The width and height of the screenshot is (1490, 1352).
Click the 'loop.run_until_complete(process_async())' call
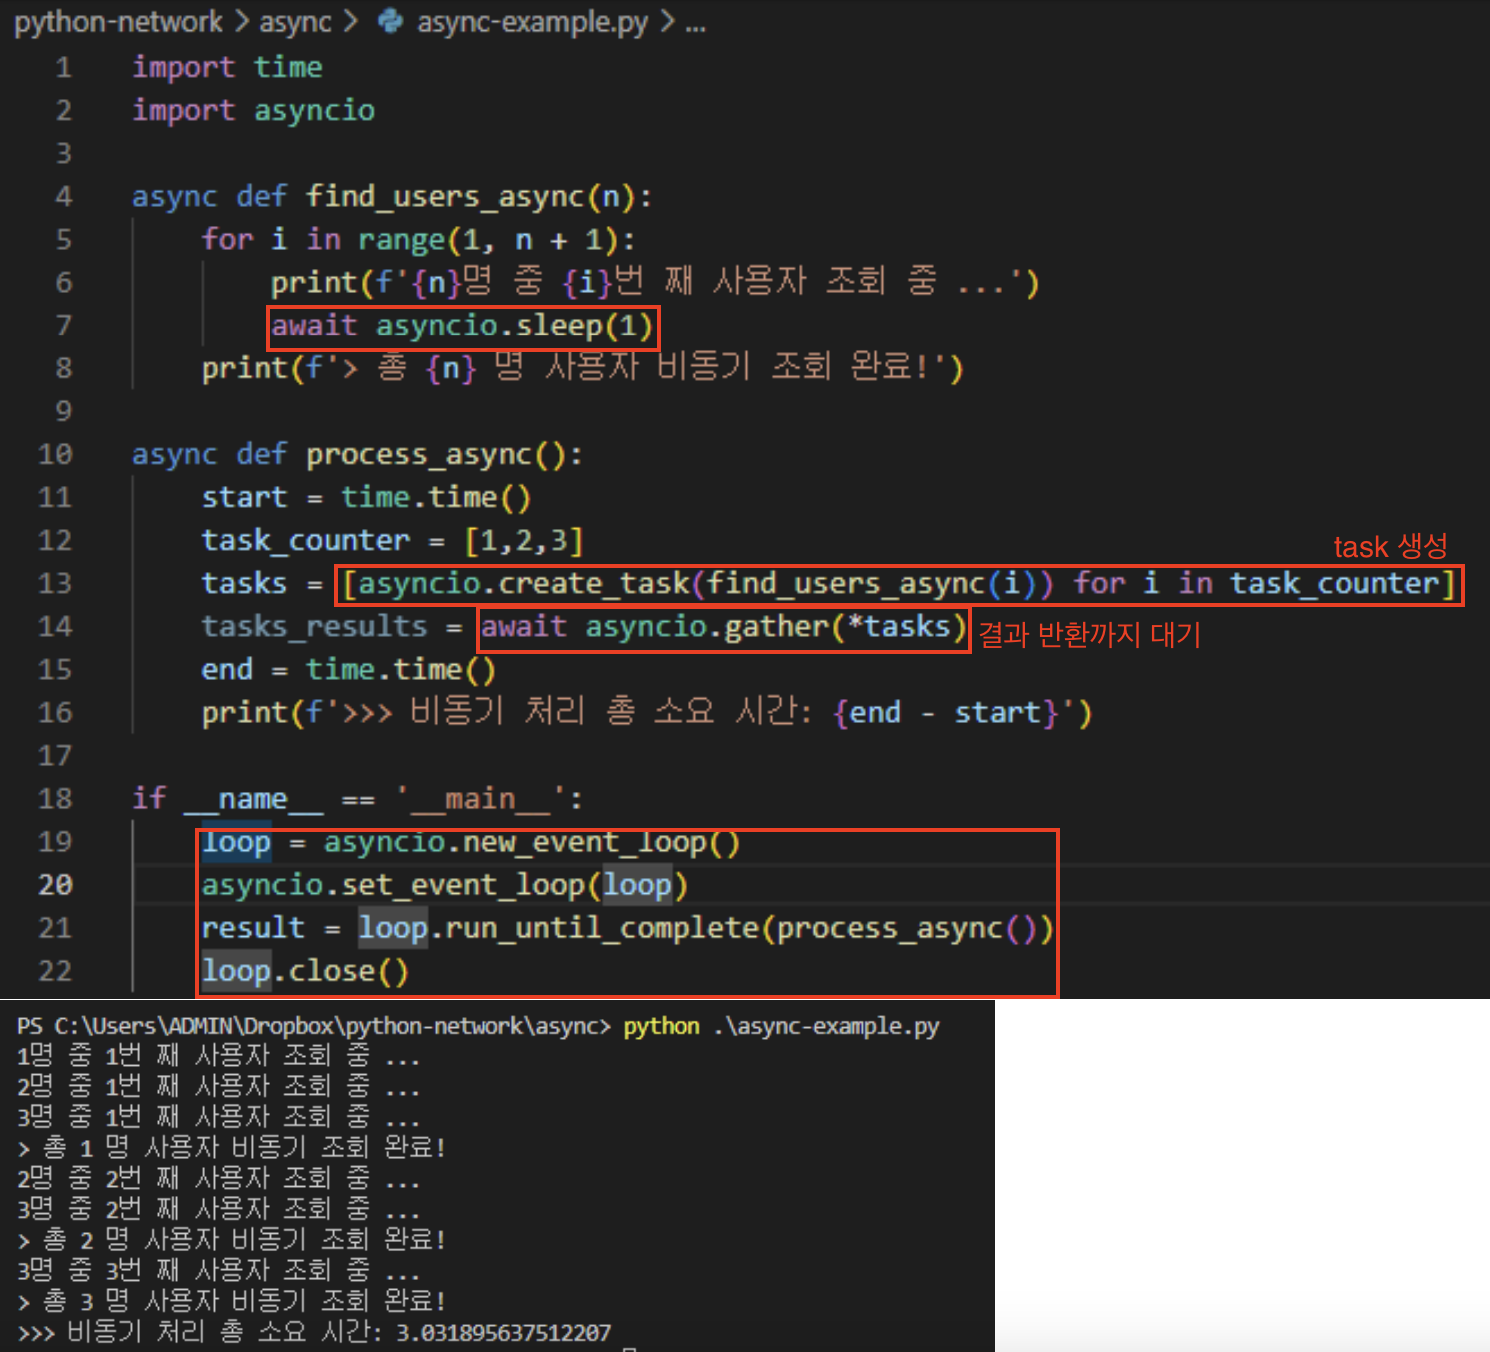pyautogui.click(x=706, y=928)
